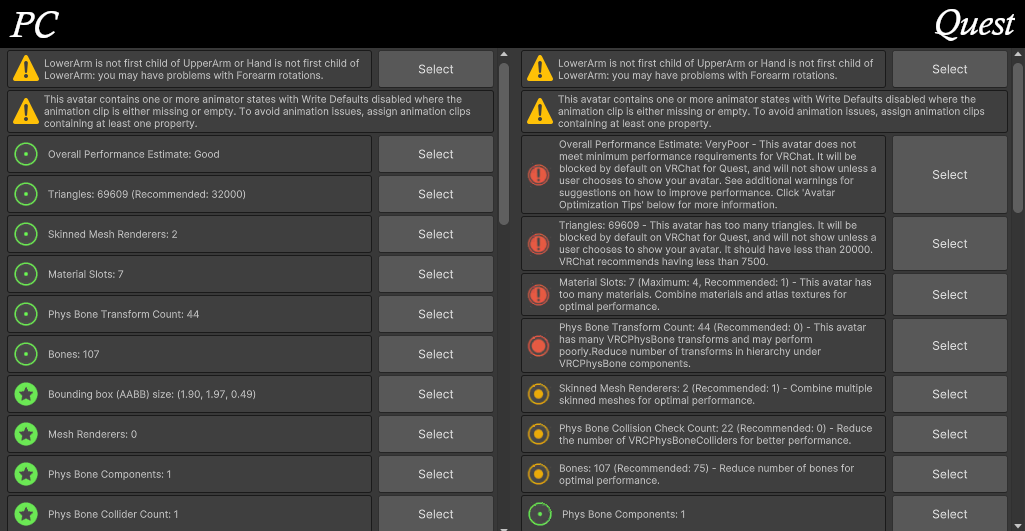Click the red icon for Quest Material Slots
The image size is (1025, 531).
click(539, 295)
